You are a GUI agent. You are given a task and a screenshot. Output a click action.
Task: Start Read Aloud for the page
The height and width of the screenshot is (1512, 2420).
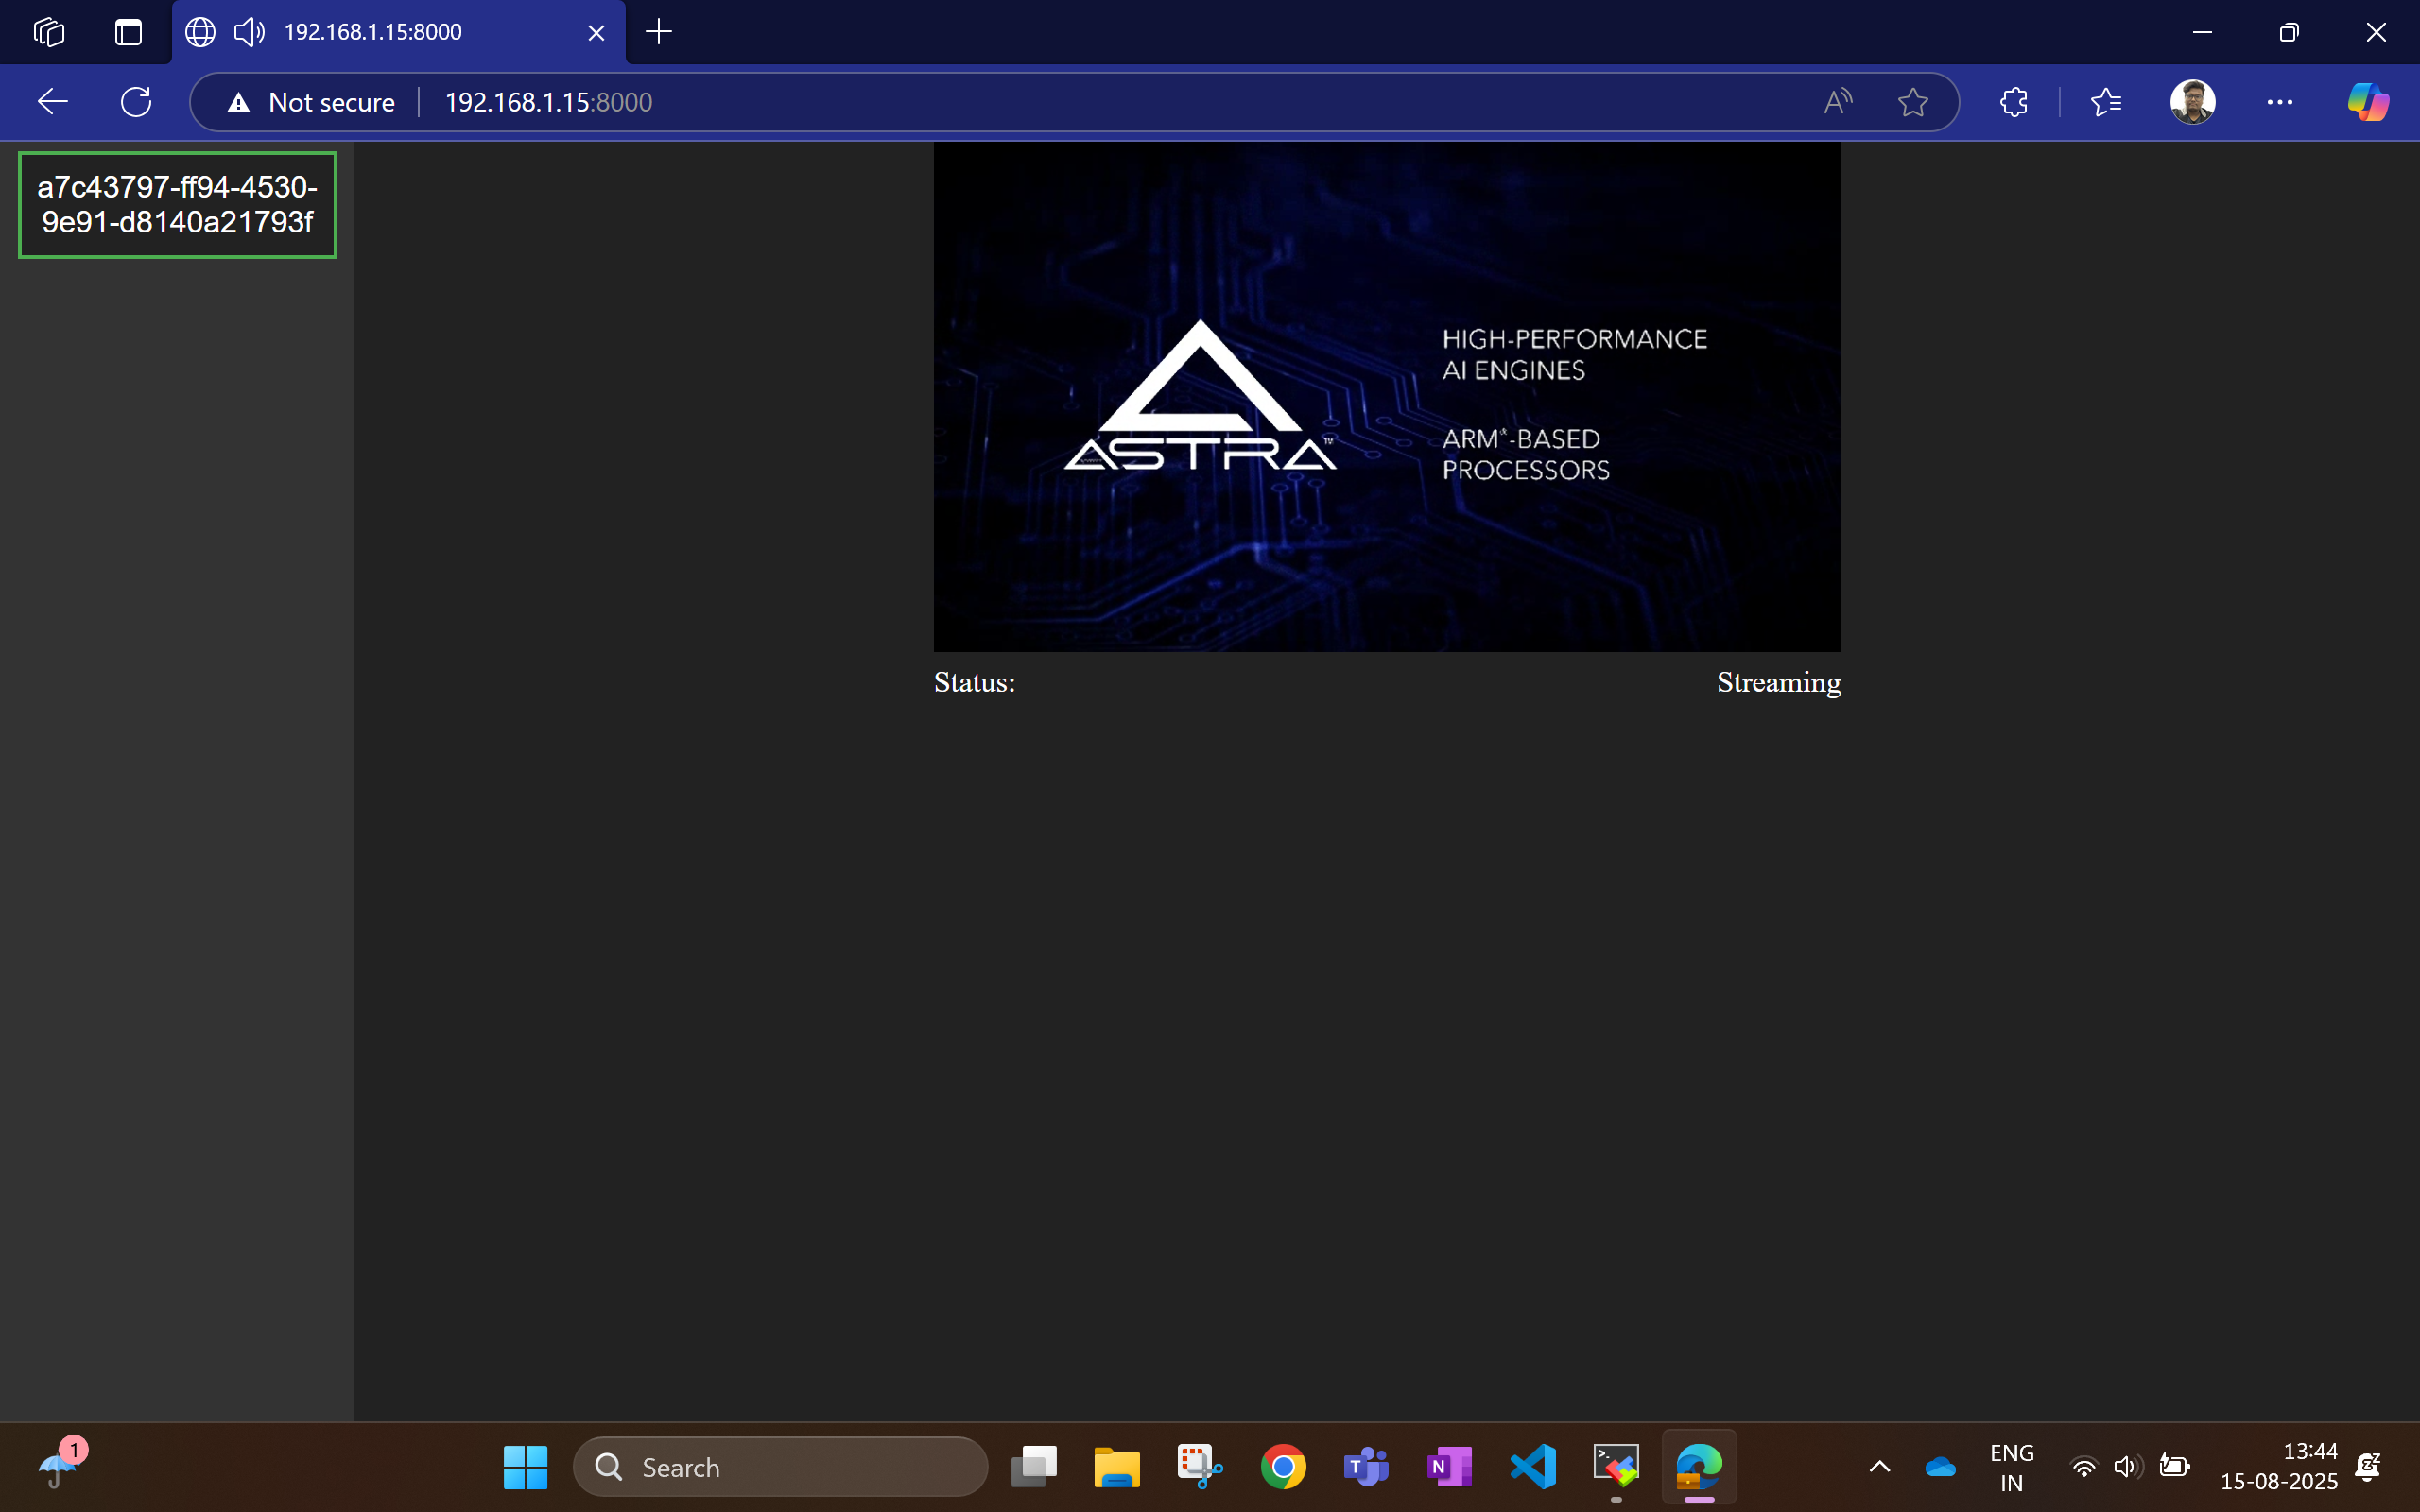(x=1838, y=101)
